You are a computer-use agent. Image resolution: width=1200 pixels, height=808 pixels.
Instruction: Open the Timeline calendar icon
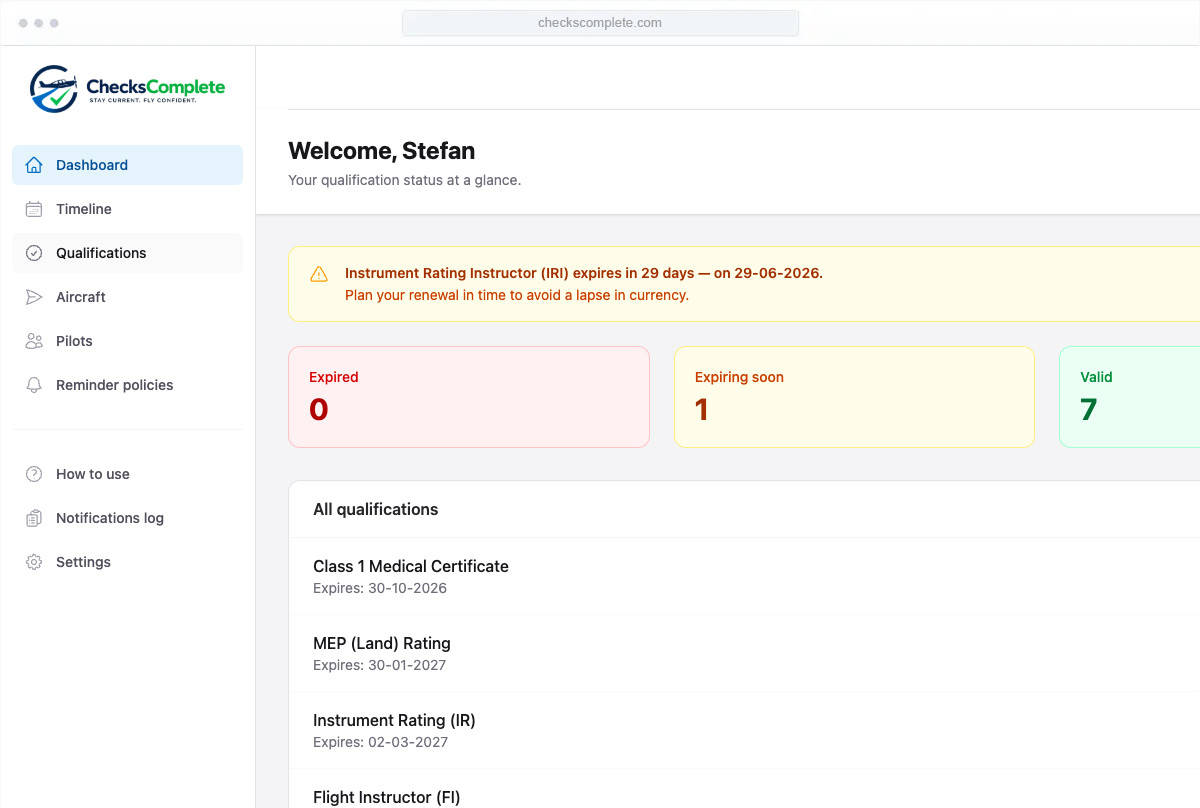click(x=34, y=209)
